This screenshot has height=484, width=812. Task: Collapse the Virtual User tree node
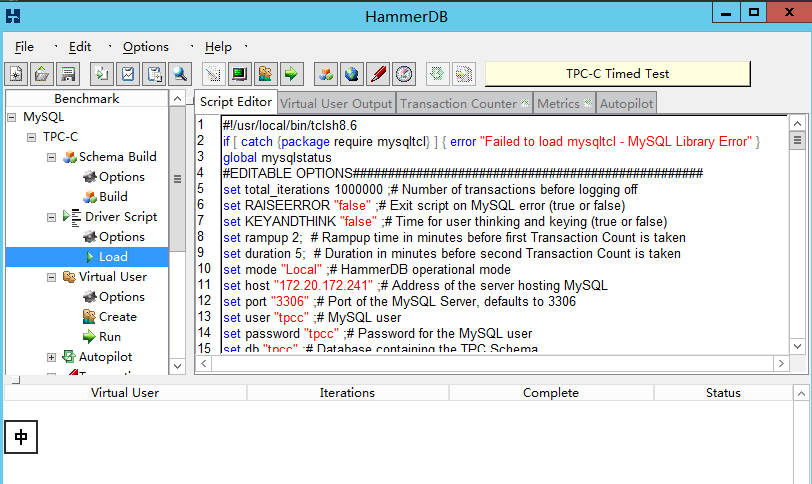point(51,277)
